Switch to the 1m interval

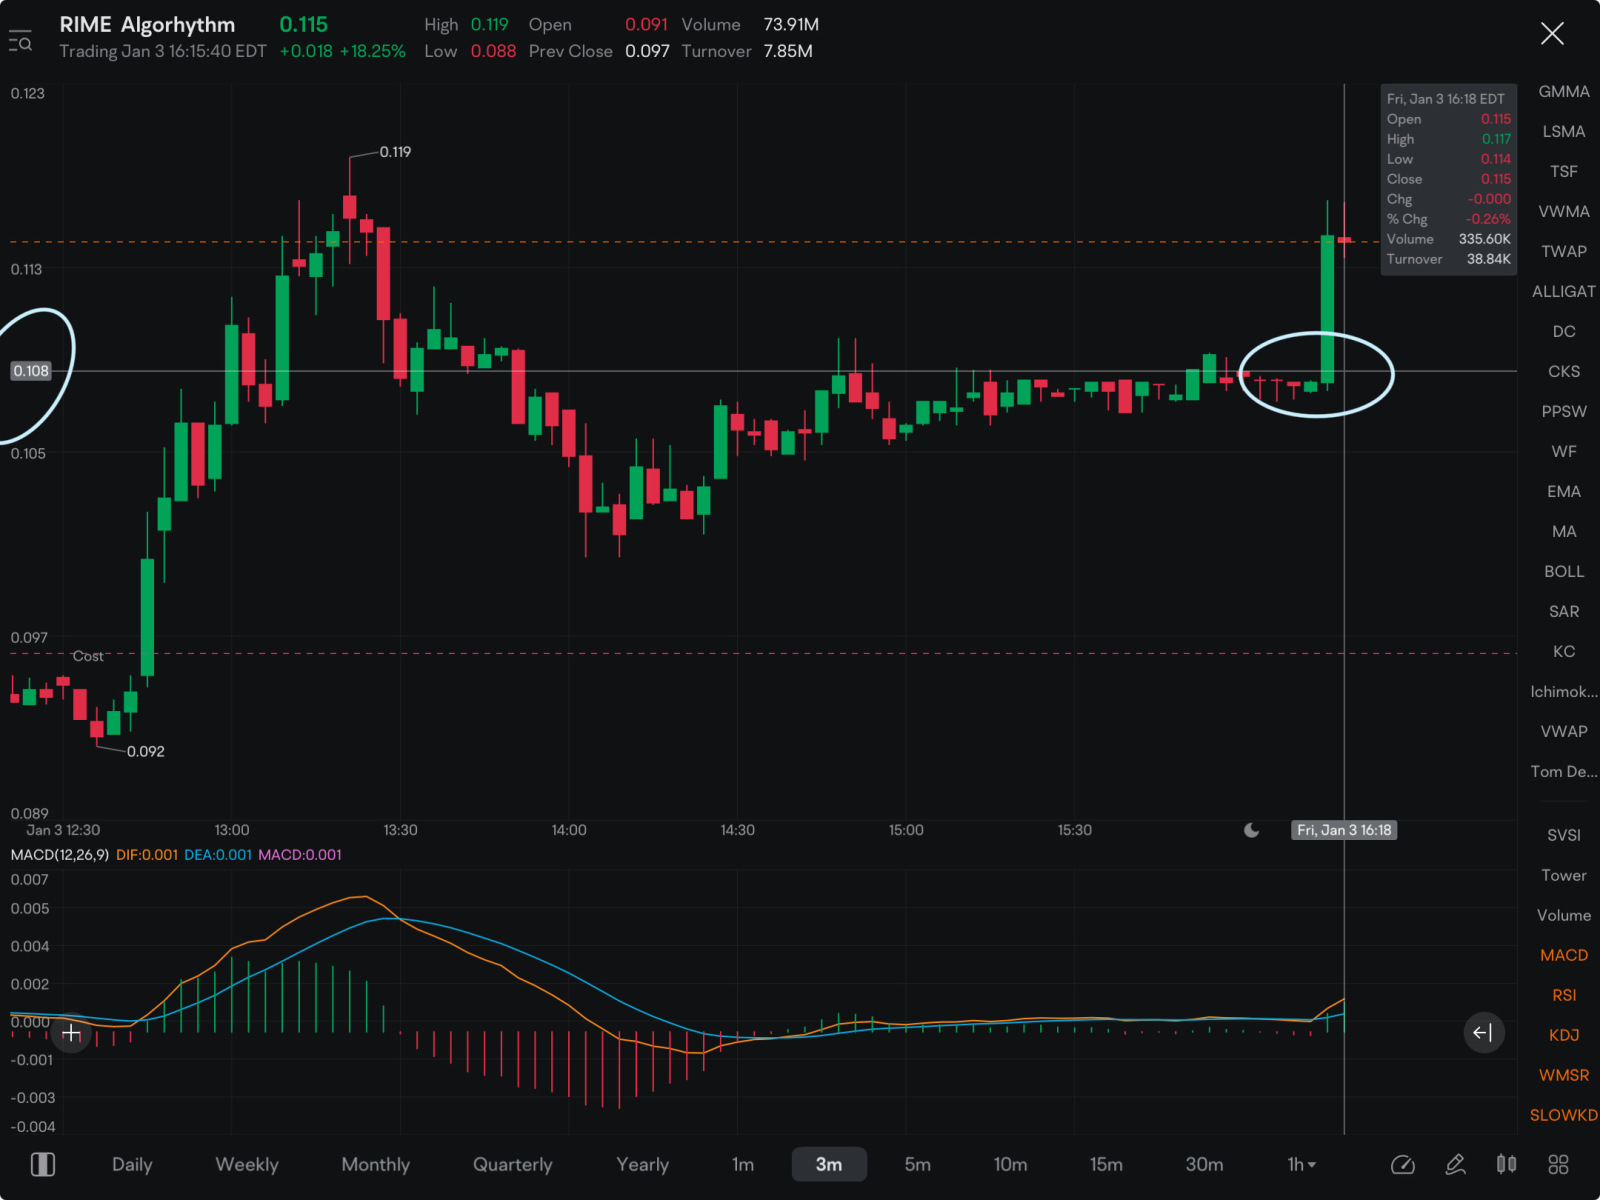743,1164
